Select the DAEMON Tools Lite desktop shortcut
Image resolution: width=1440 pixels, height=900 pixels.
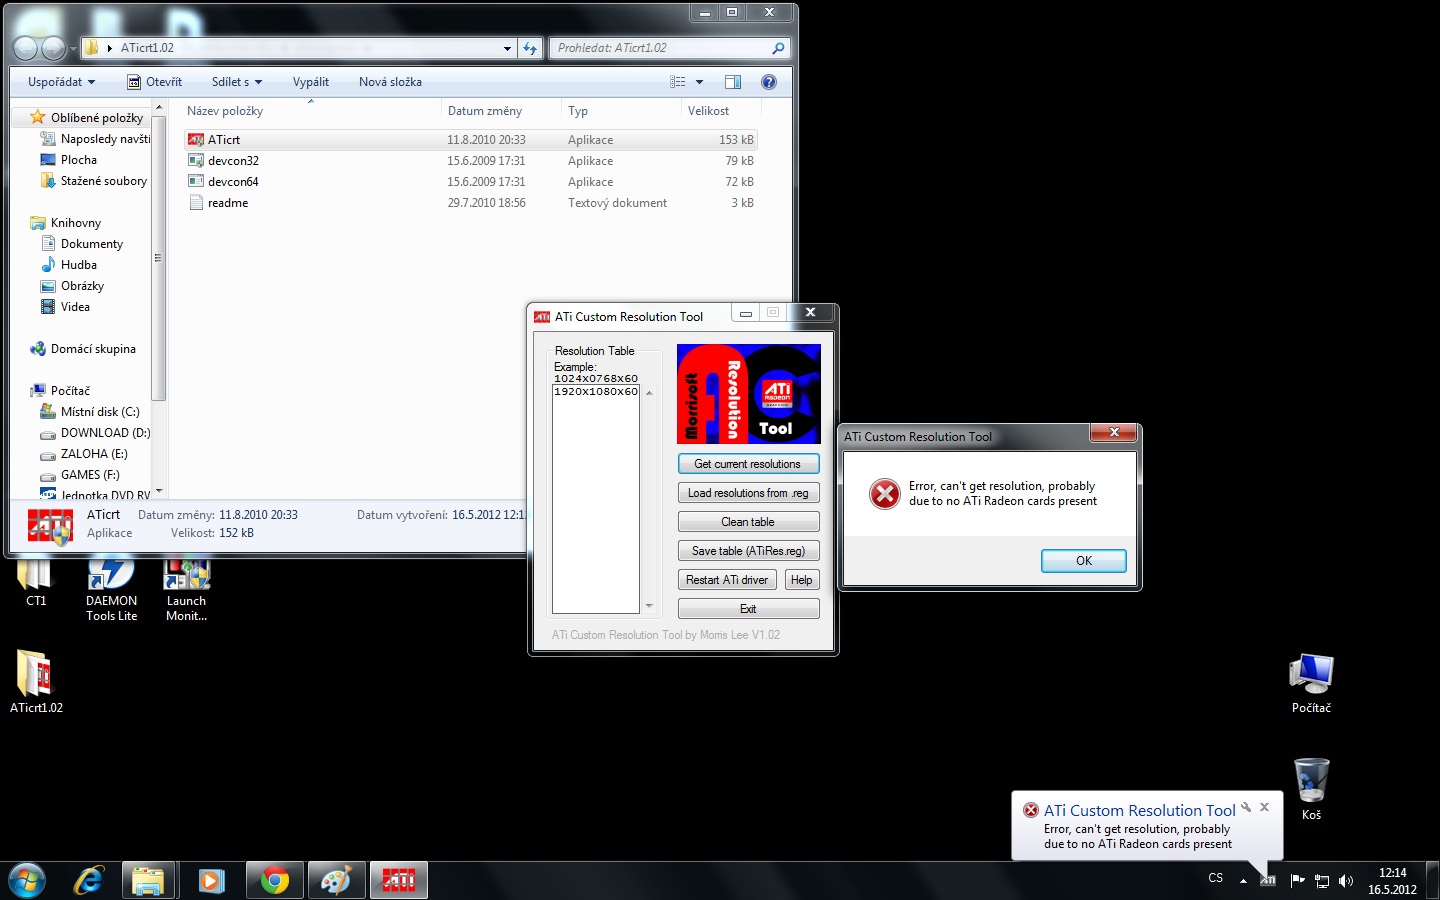coord(111,590)
